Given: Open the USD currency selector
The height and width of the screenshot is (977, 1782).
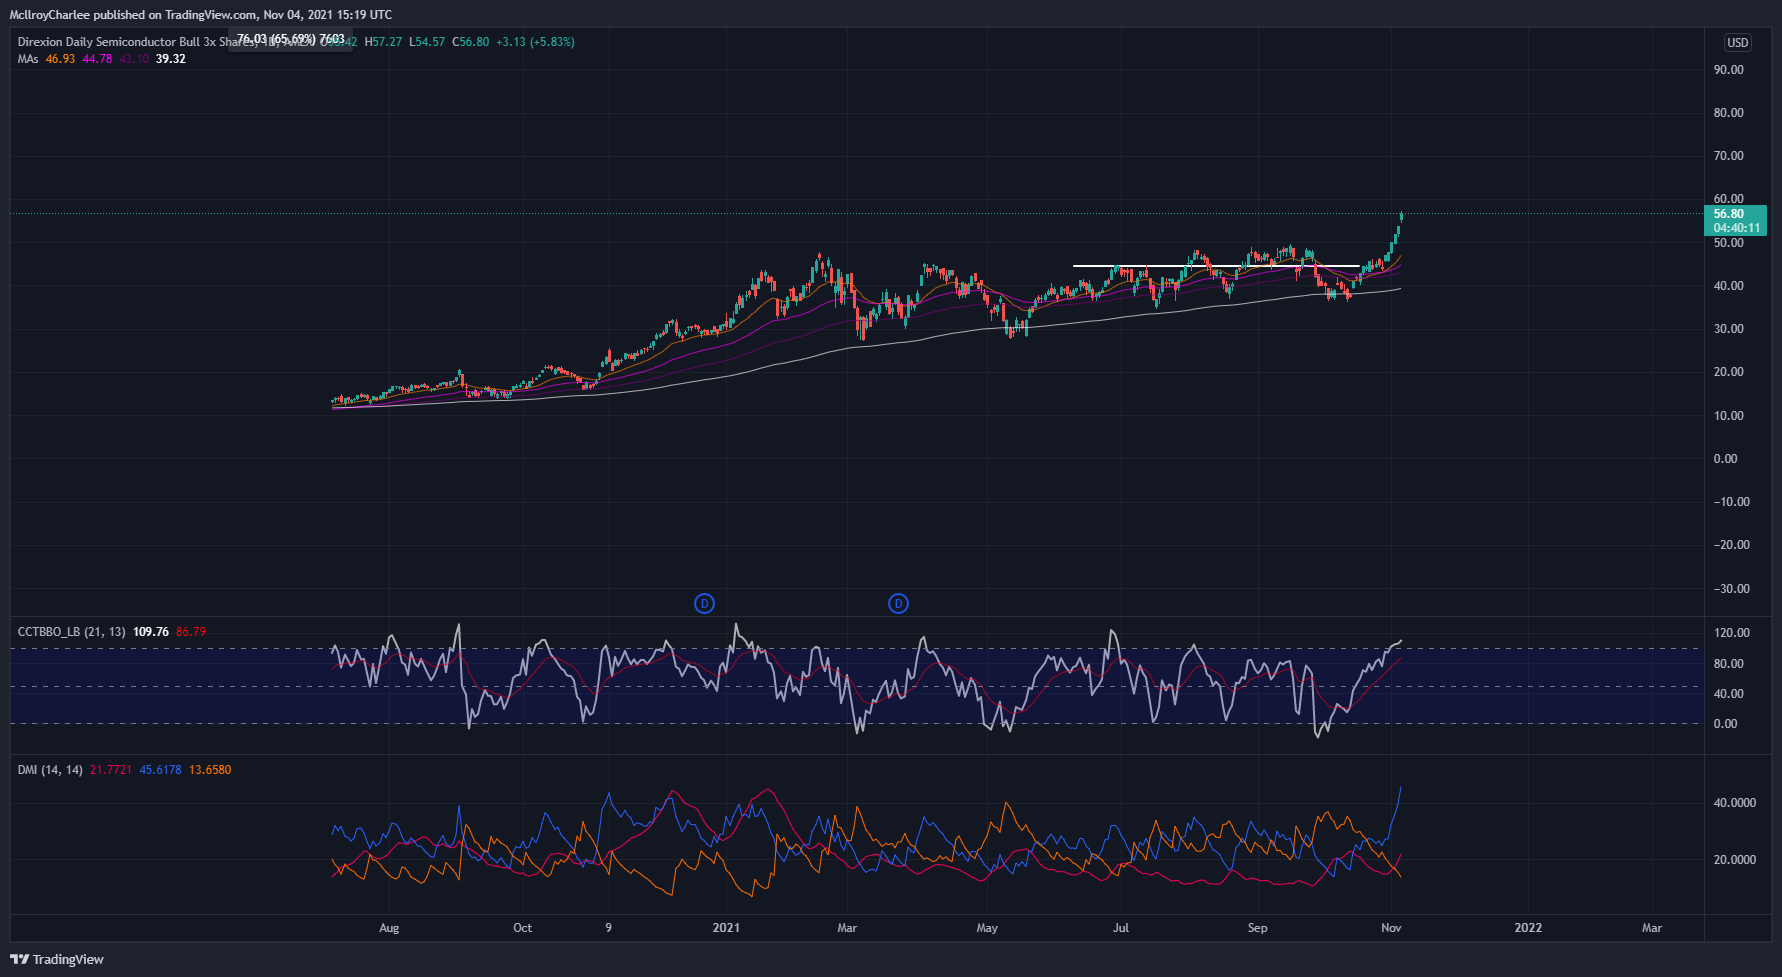Looking at the screenshot, I should [1738, 42].
